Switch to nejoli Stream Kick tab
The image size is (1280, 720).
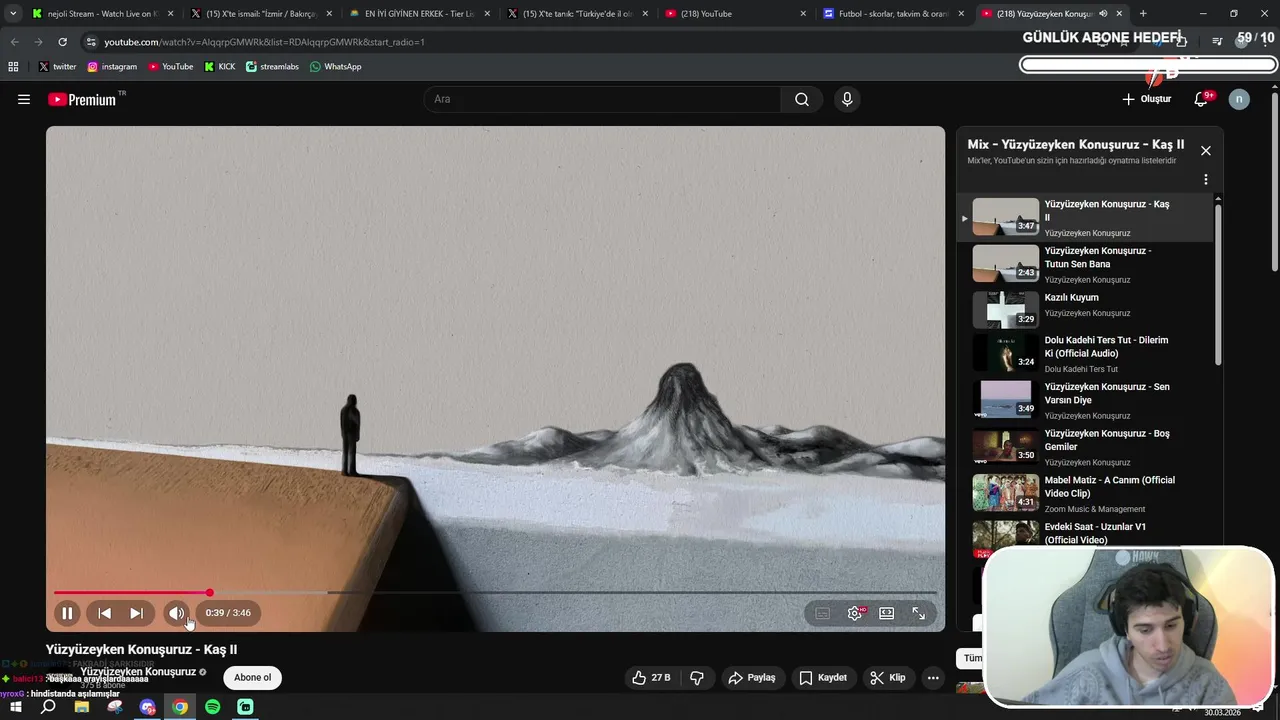click(x=103, y=14)
